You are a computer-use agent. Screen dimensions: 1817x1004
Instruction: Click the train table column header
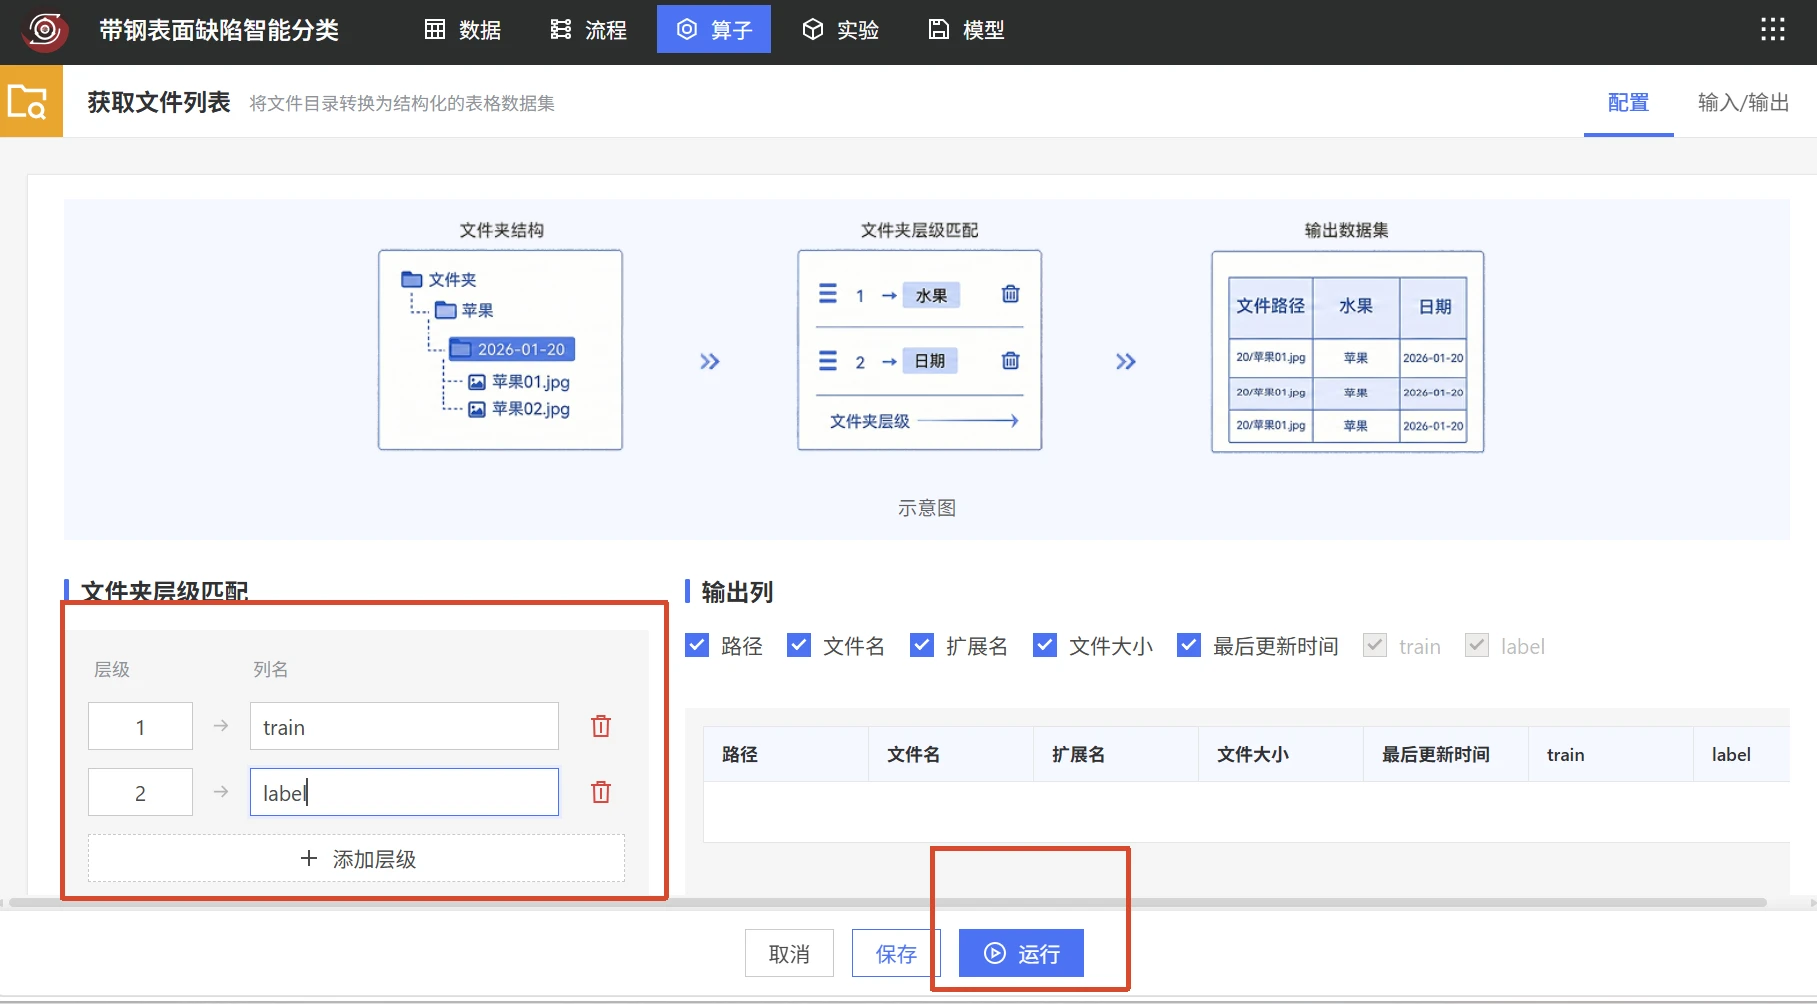click(1611, 754)
